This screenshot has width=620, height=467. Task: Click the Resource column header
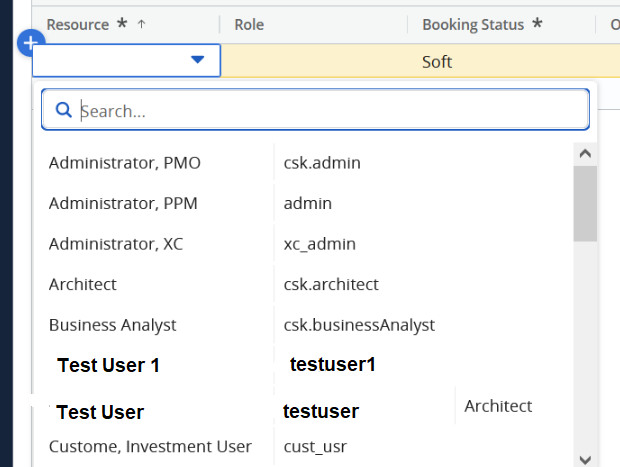78,24
